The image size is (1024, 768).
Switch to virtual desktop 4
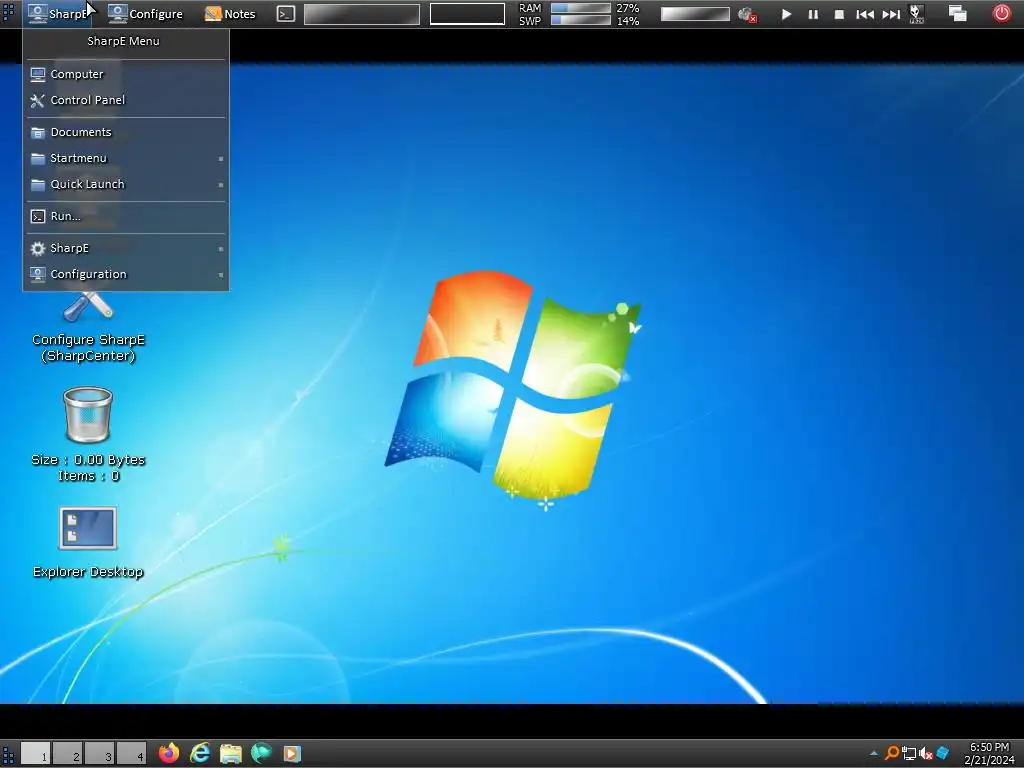[132, 754]
